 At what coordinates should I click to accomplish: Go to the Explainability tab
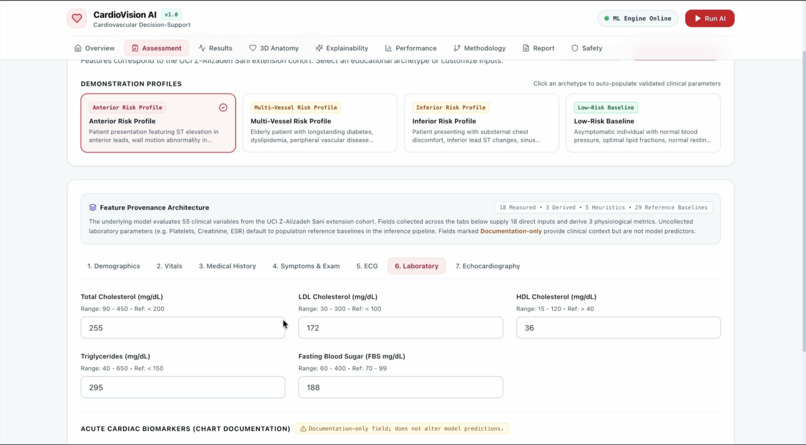click(342, 48)
